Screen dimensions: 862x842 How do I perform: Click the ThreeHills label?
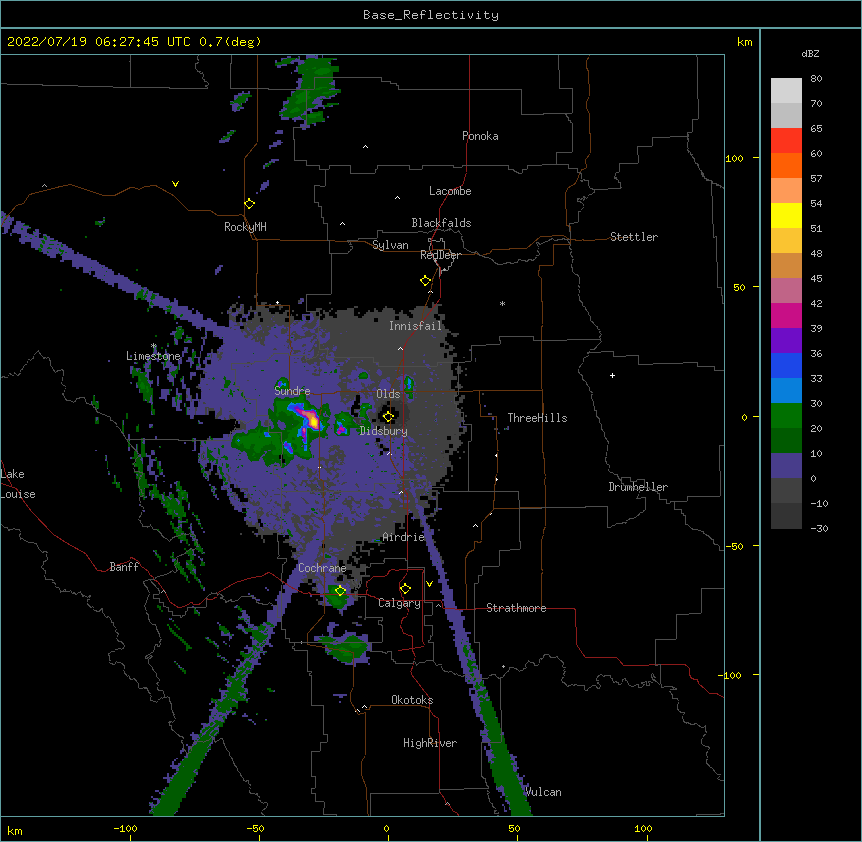click(x=537, y=418)
